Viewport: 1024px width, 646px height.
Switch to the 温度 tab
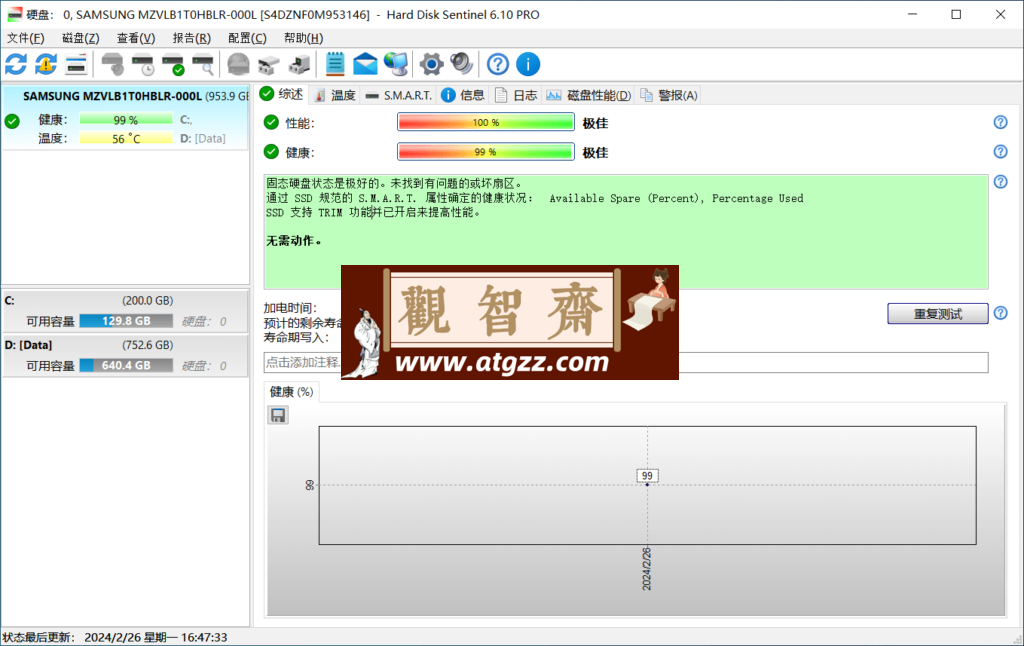pos(334,95)
